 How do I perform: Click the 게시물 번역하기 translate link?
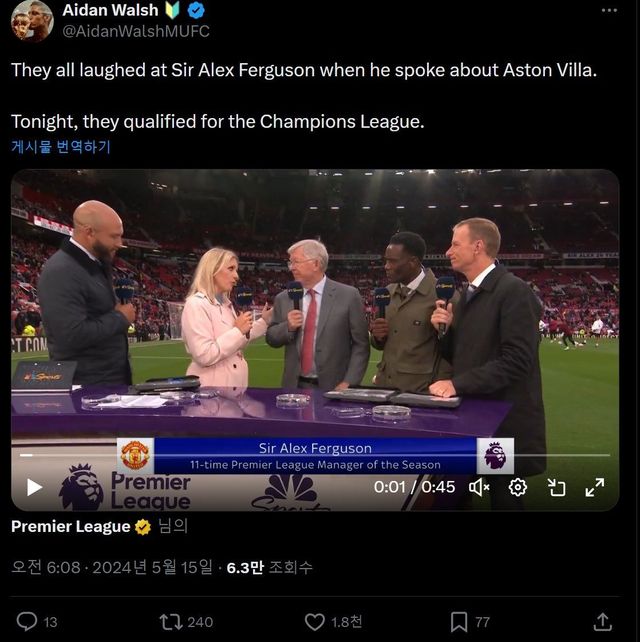coord(61,147)
